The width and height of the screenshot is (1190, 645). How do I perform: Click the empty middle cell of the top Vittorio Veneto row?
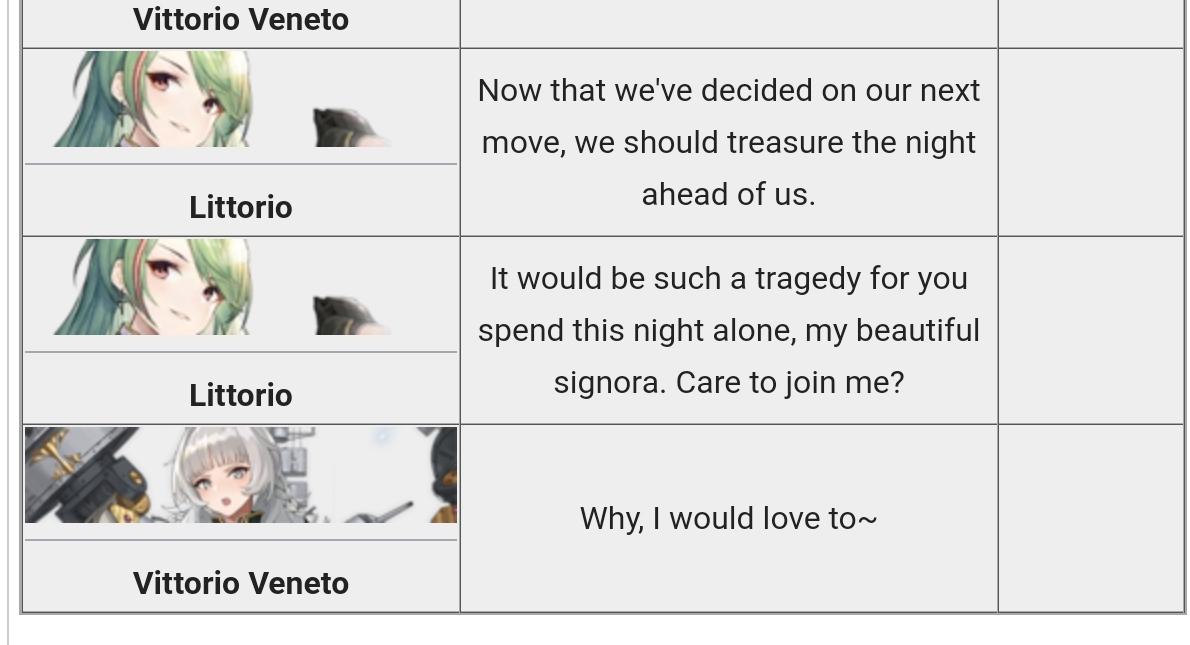(x=729, y=23)
